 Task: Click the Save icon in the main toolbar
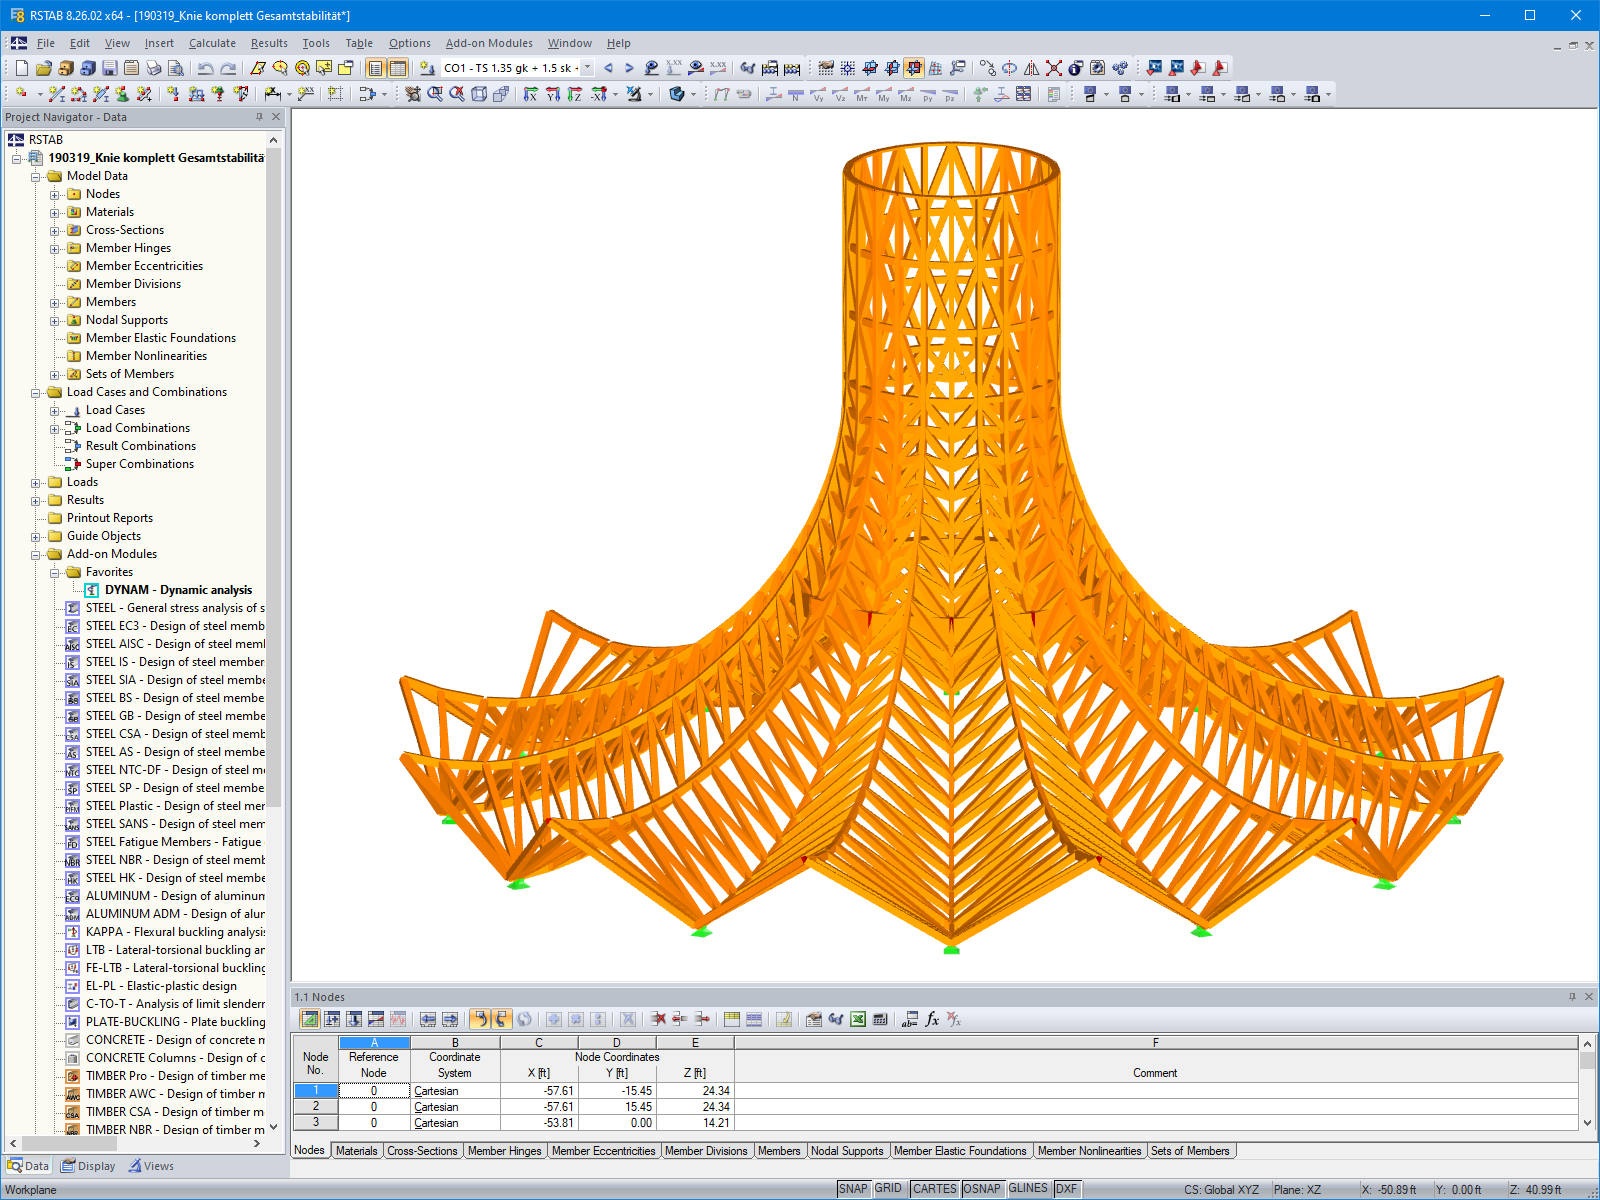point(109,68)
